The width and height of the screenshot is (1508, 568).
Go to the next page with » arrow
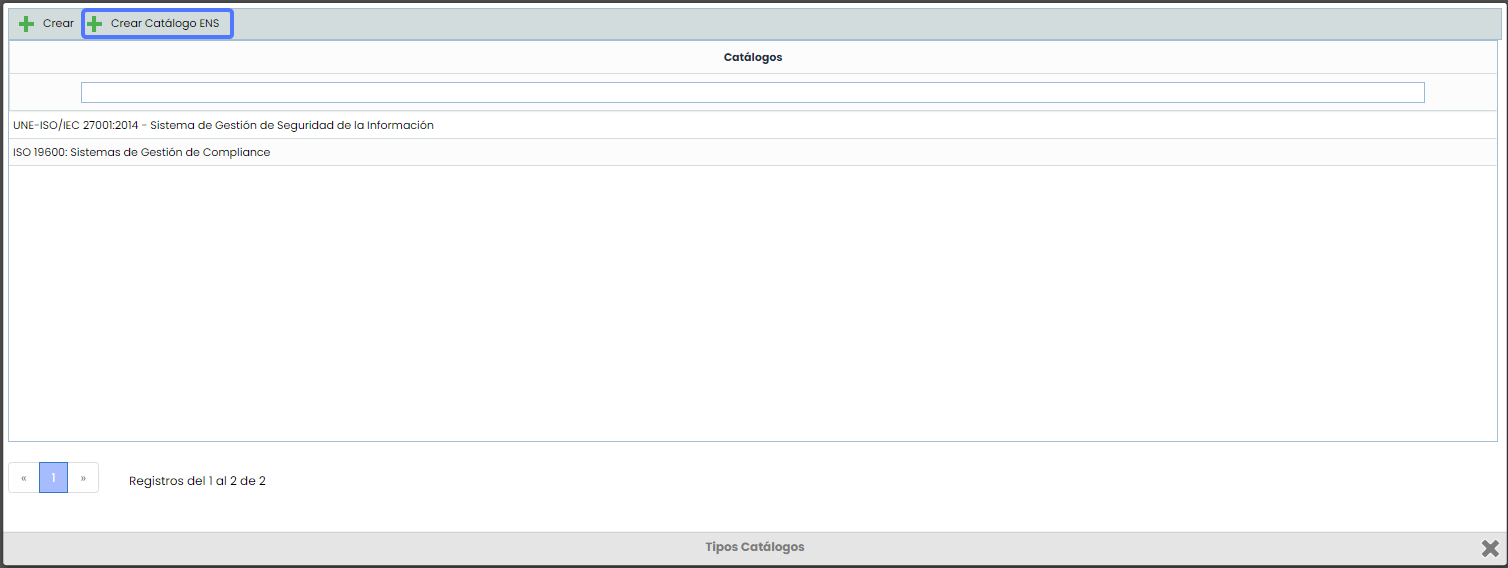(x=83, y=478)
